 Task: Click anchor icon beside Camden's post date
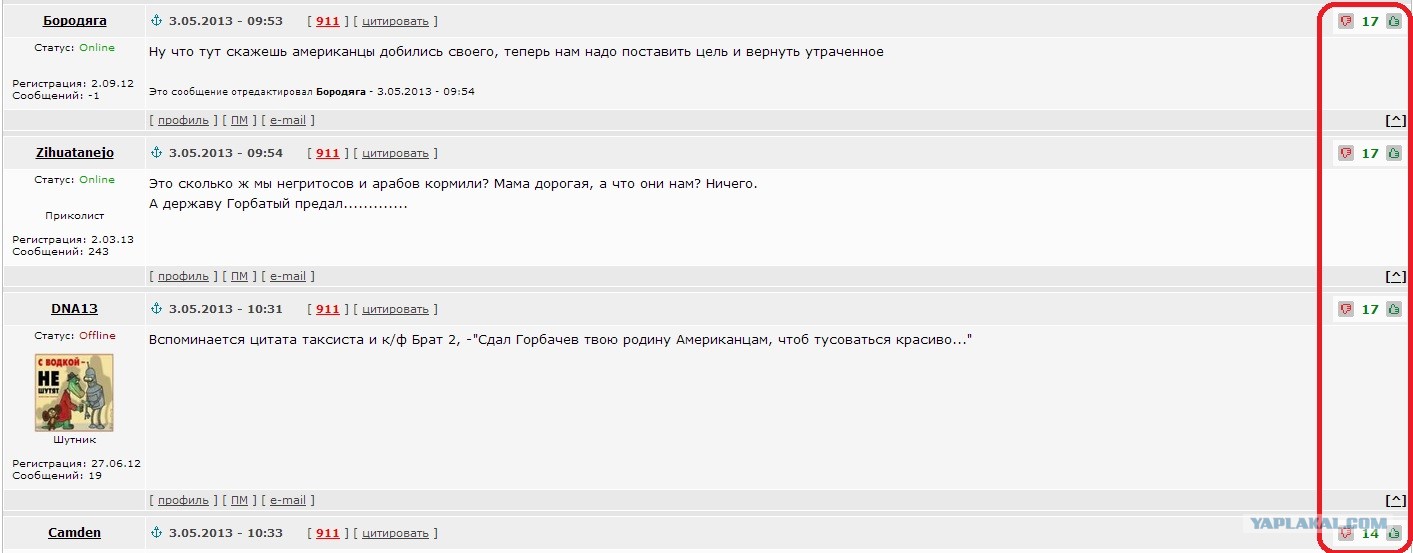[155, 533]
